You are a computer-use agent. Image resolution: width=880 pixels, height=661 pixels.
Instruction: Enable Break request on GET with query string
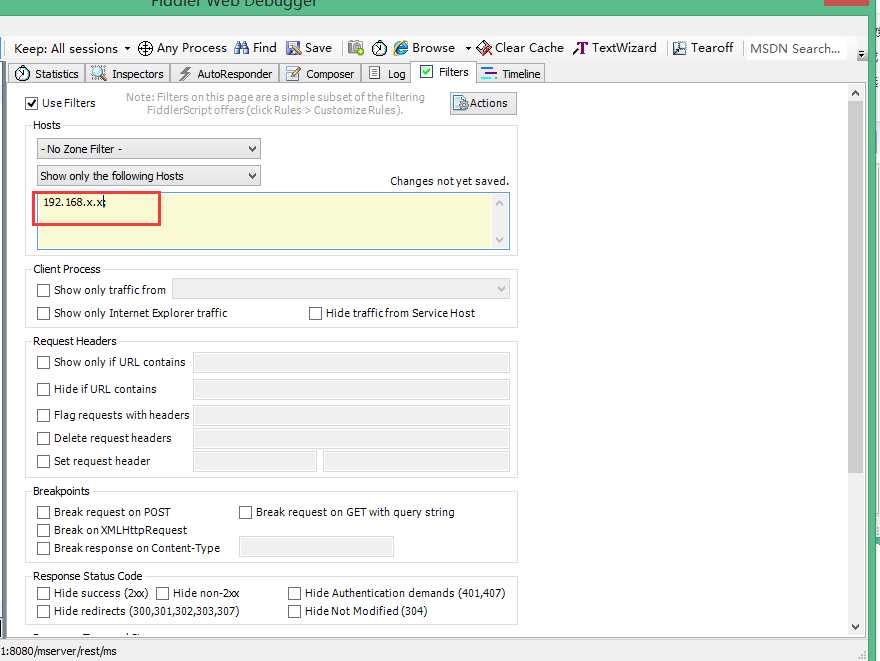click(x=245, y=512)
